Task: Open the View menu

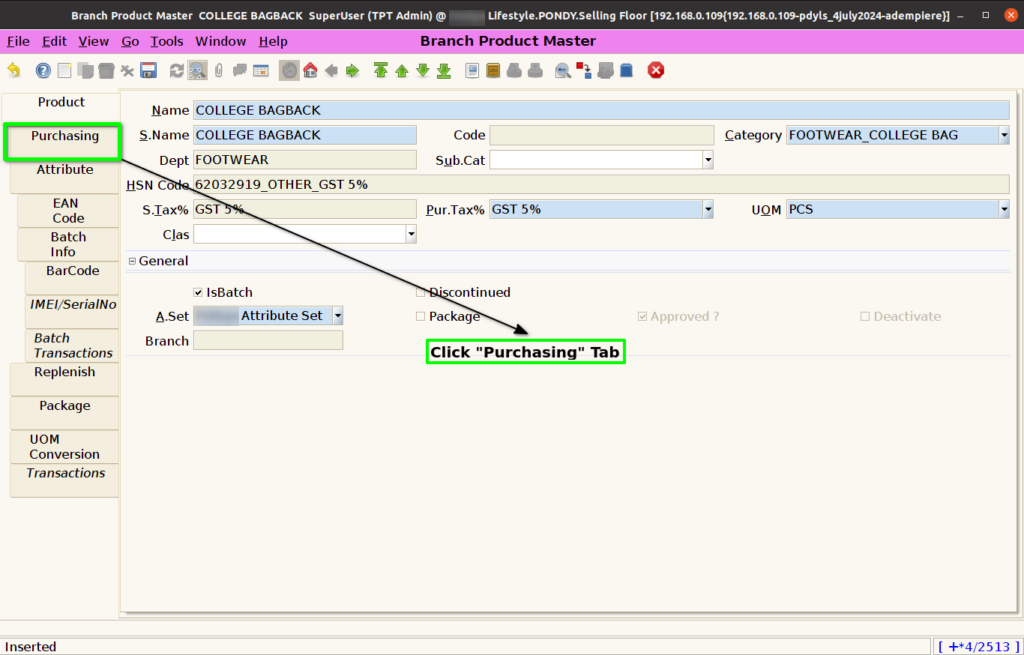Action: point(93,41)
